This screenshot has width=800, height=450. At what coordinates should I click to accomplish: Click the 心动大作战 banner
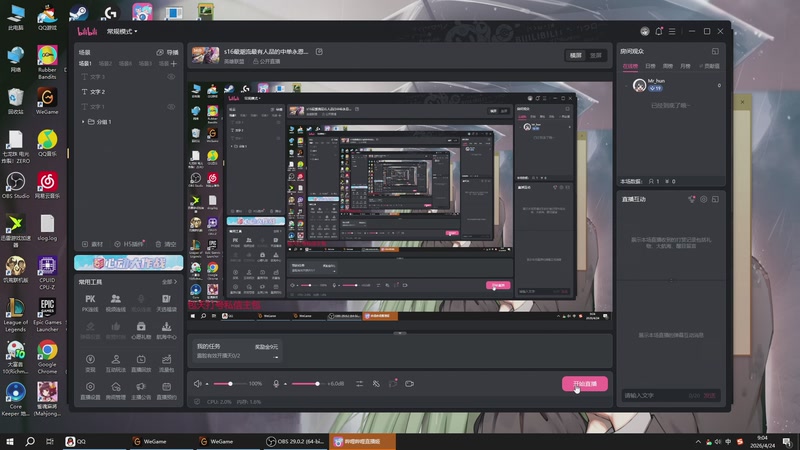pos(129,263)
